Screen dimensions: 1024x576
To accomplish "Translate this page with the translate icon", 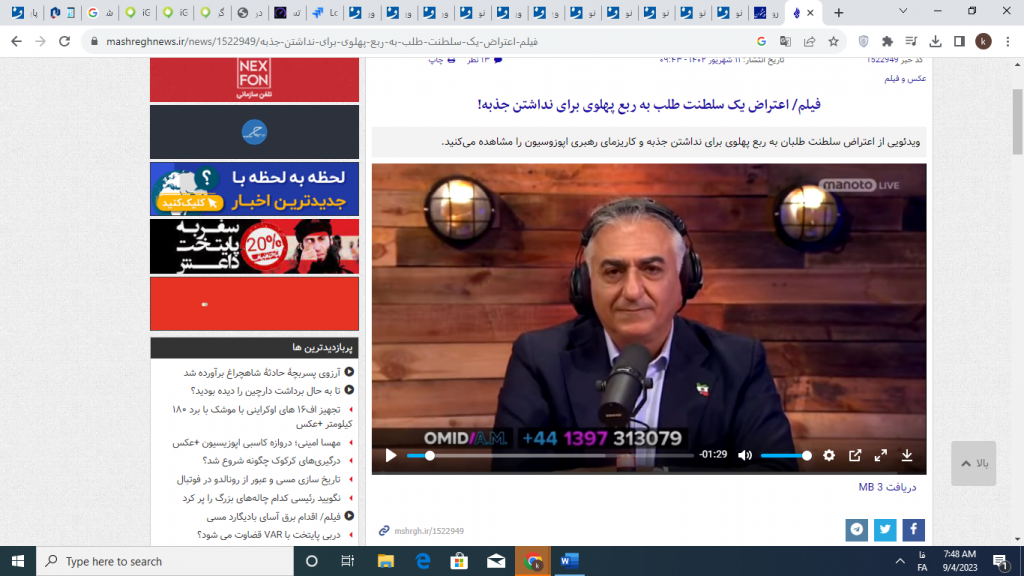I will [785, 42].
